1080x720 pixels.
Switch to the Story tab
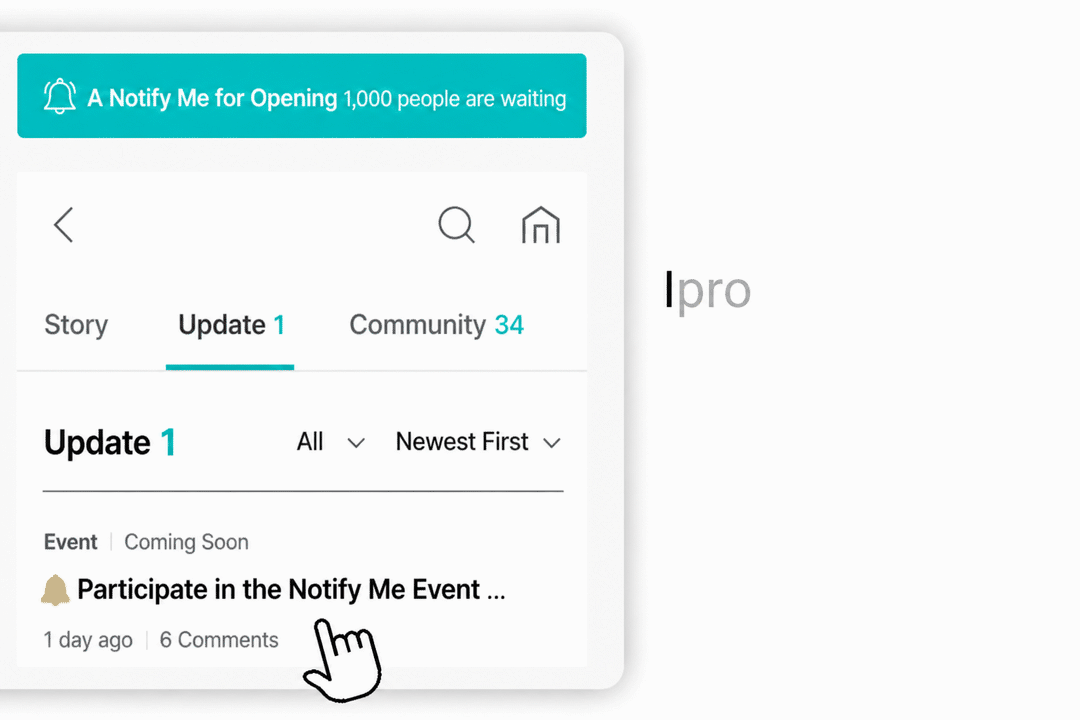pyautogui.click(x=76, y=325)
